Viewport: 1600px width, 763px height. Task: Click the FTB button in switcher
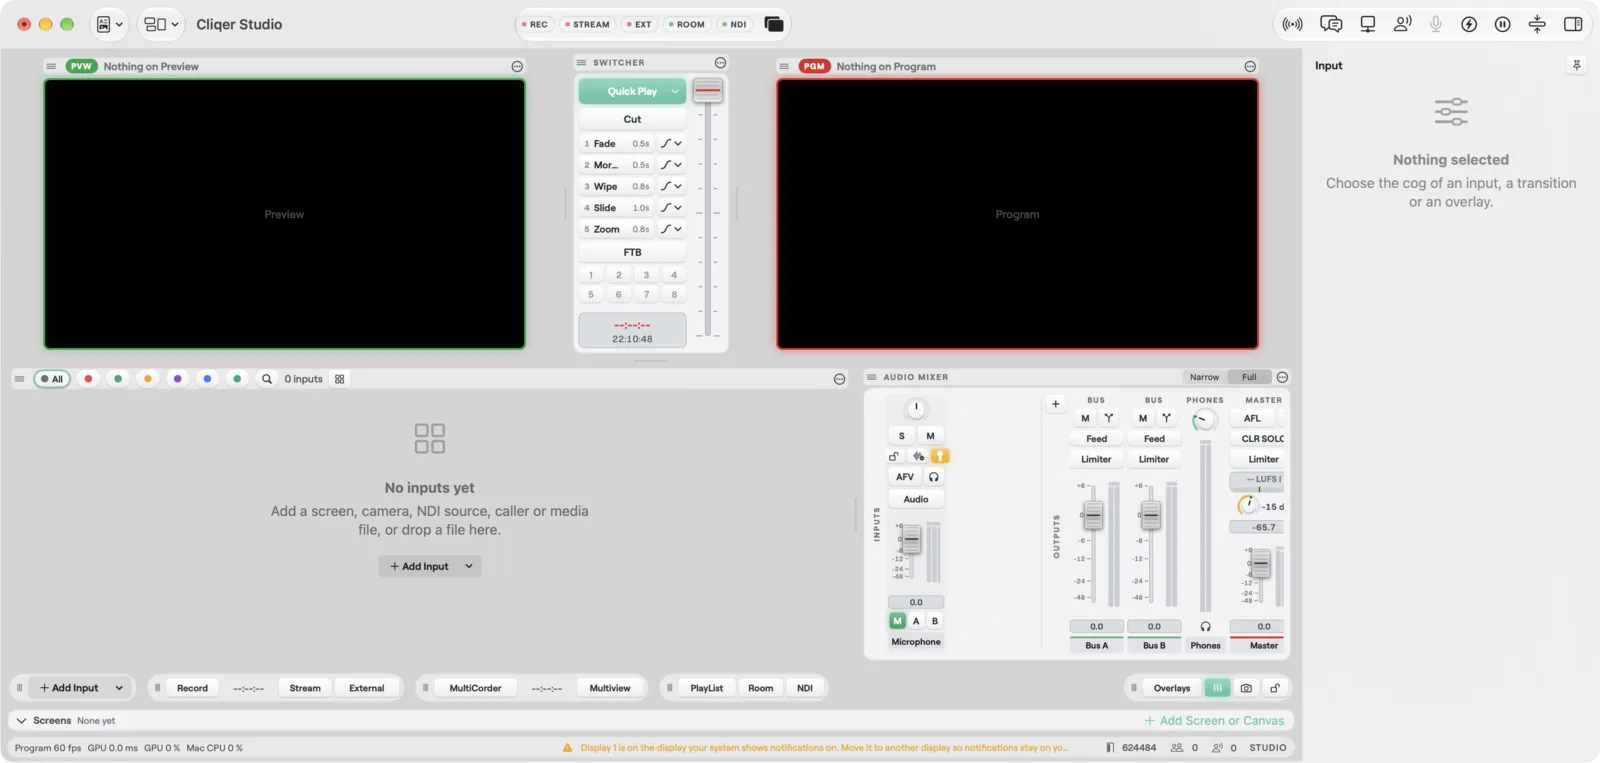[632, 252]
